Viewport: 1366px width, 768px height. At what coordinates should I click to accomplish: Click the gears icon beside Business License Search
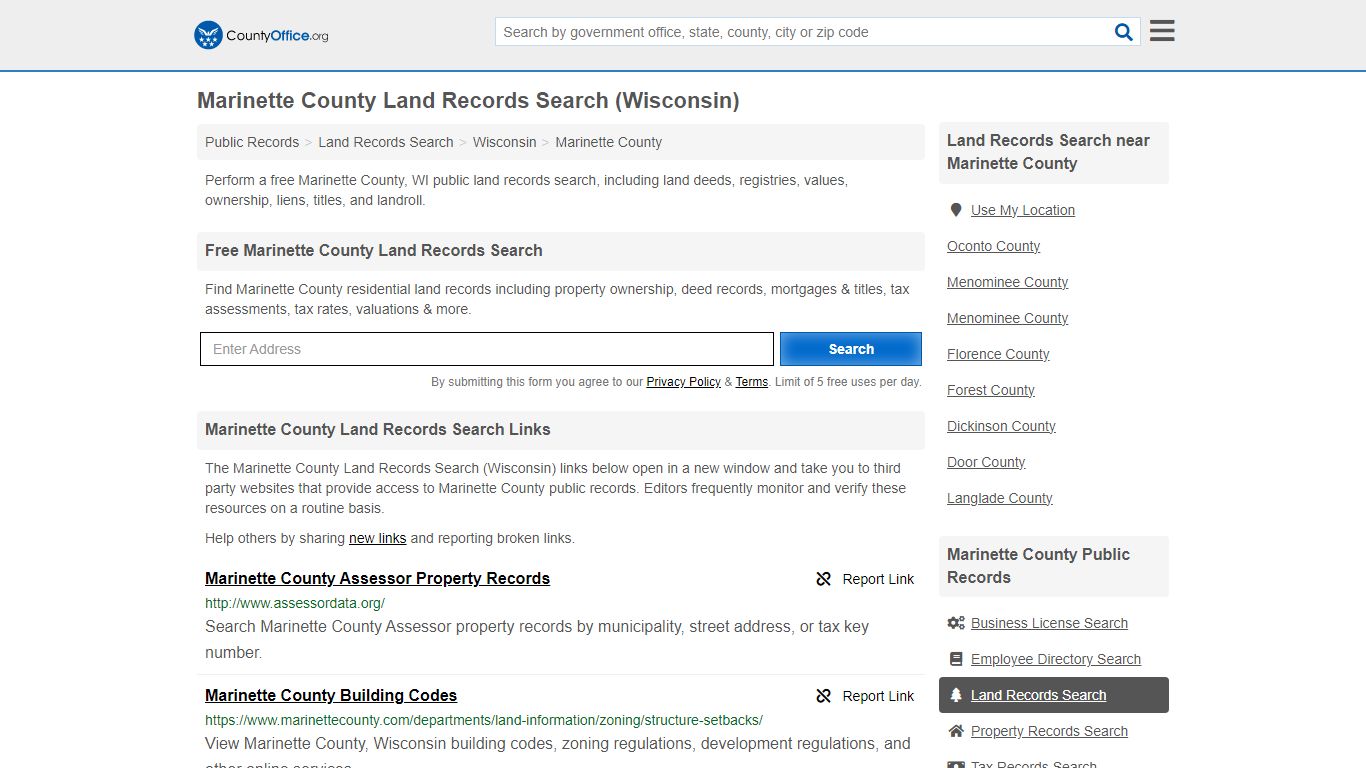click(x=956, y=623)
